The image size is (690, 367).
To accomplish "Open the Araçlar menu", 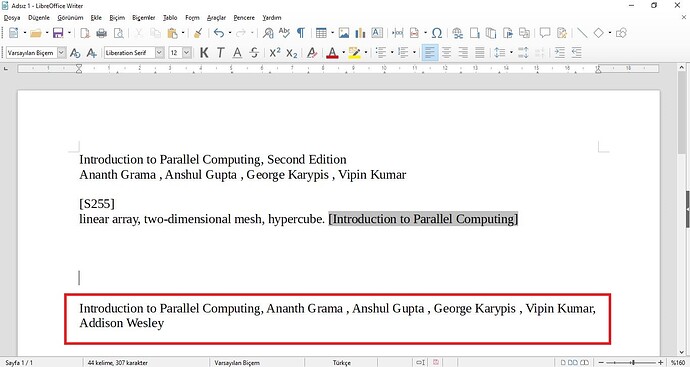I will coord(216,18).
